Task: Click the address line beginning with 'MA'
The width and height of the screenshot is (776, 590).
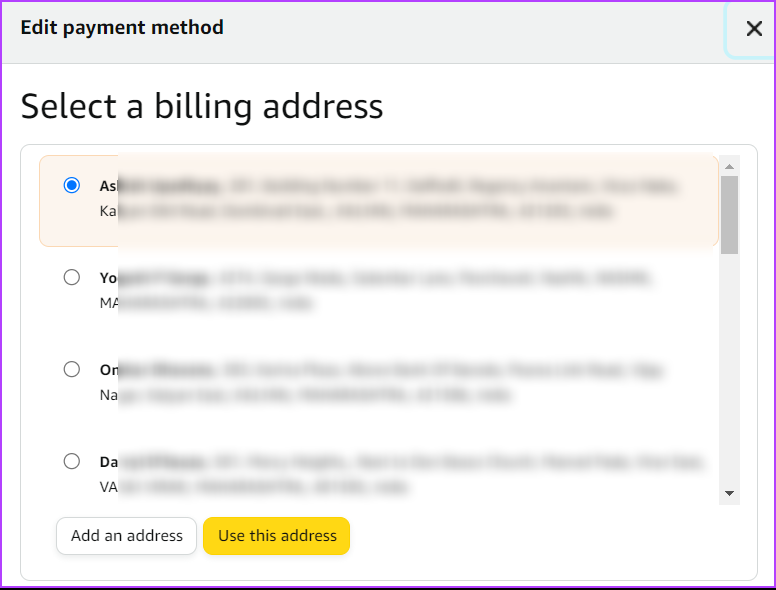Action: click(206, 303)
